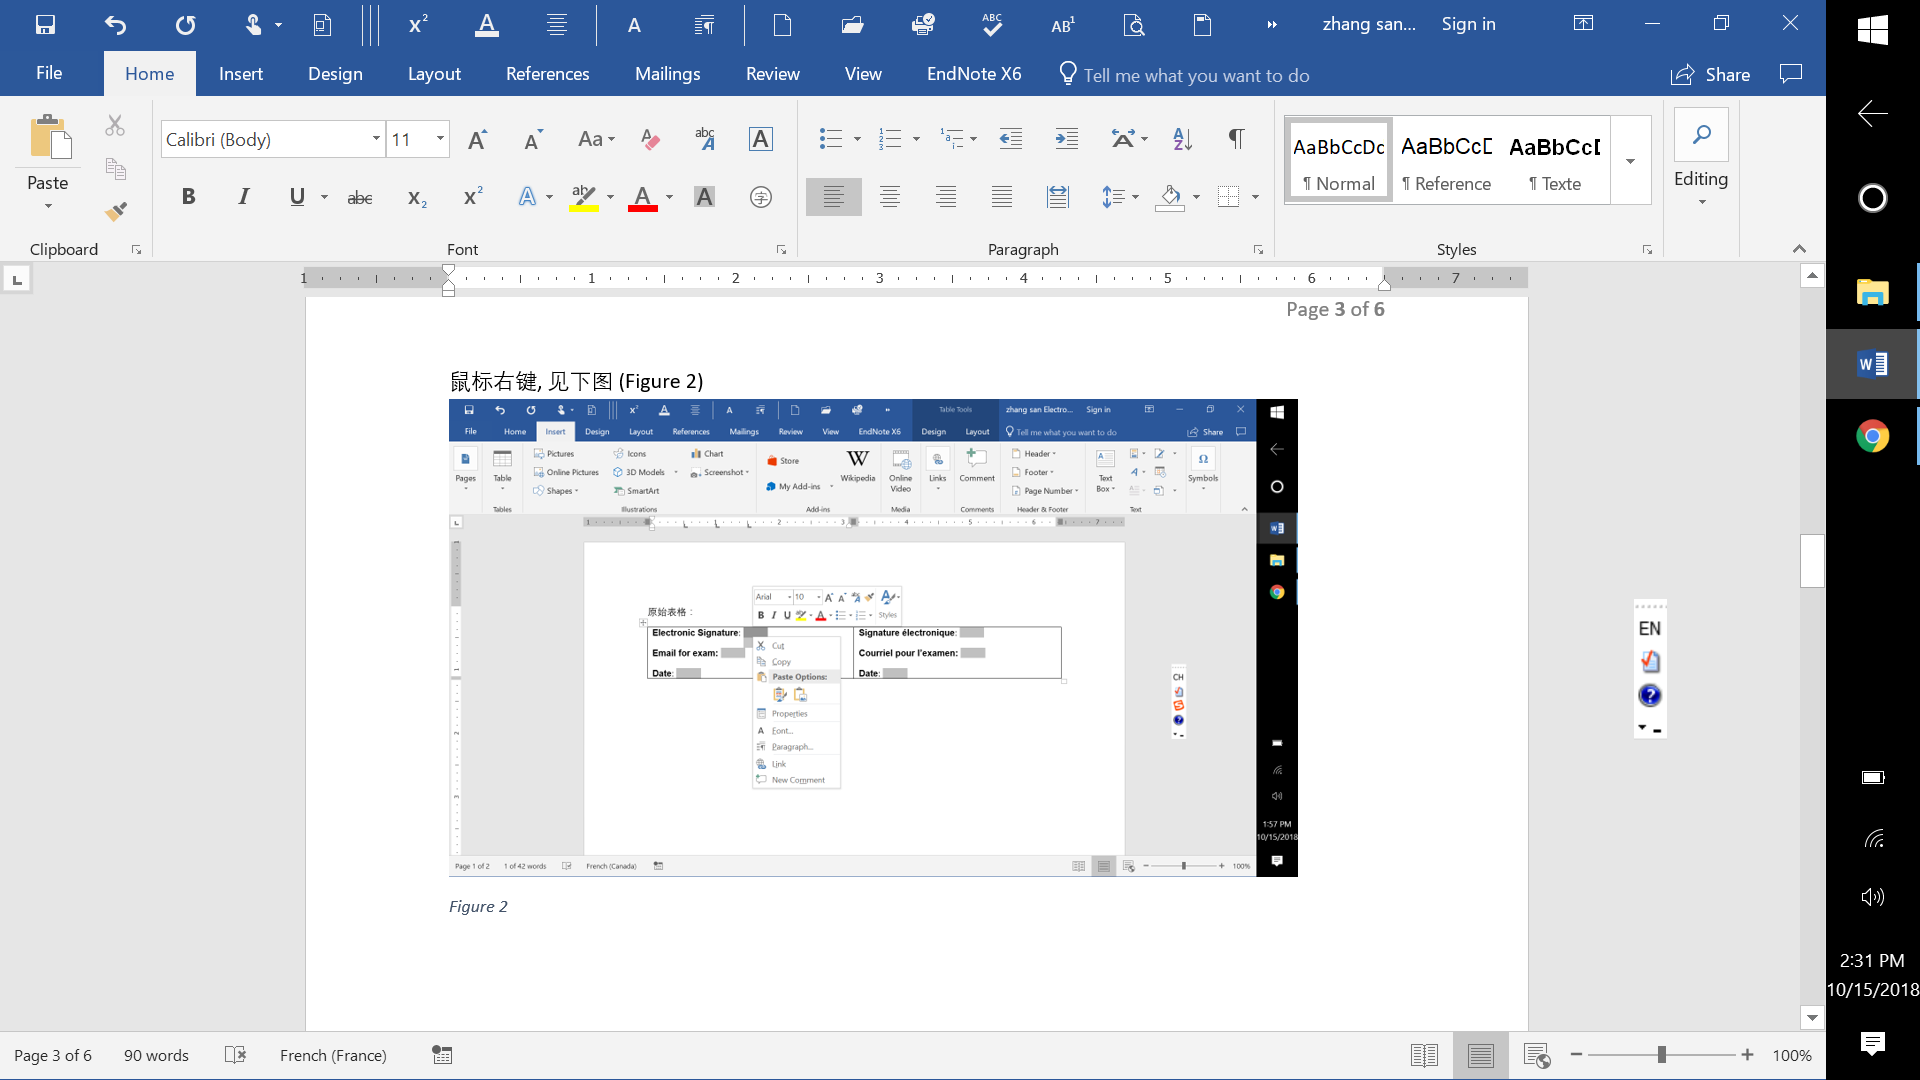Image resolution: width=1920 pixels, height=1080 pixels.
Task: Click the Bullets list icon
Action: [830, 139]
